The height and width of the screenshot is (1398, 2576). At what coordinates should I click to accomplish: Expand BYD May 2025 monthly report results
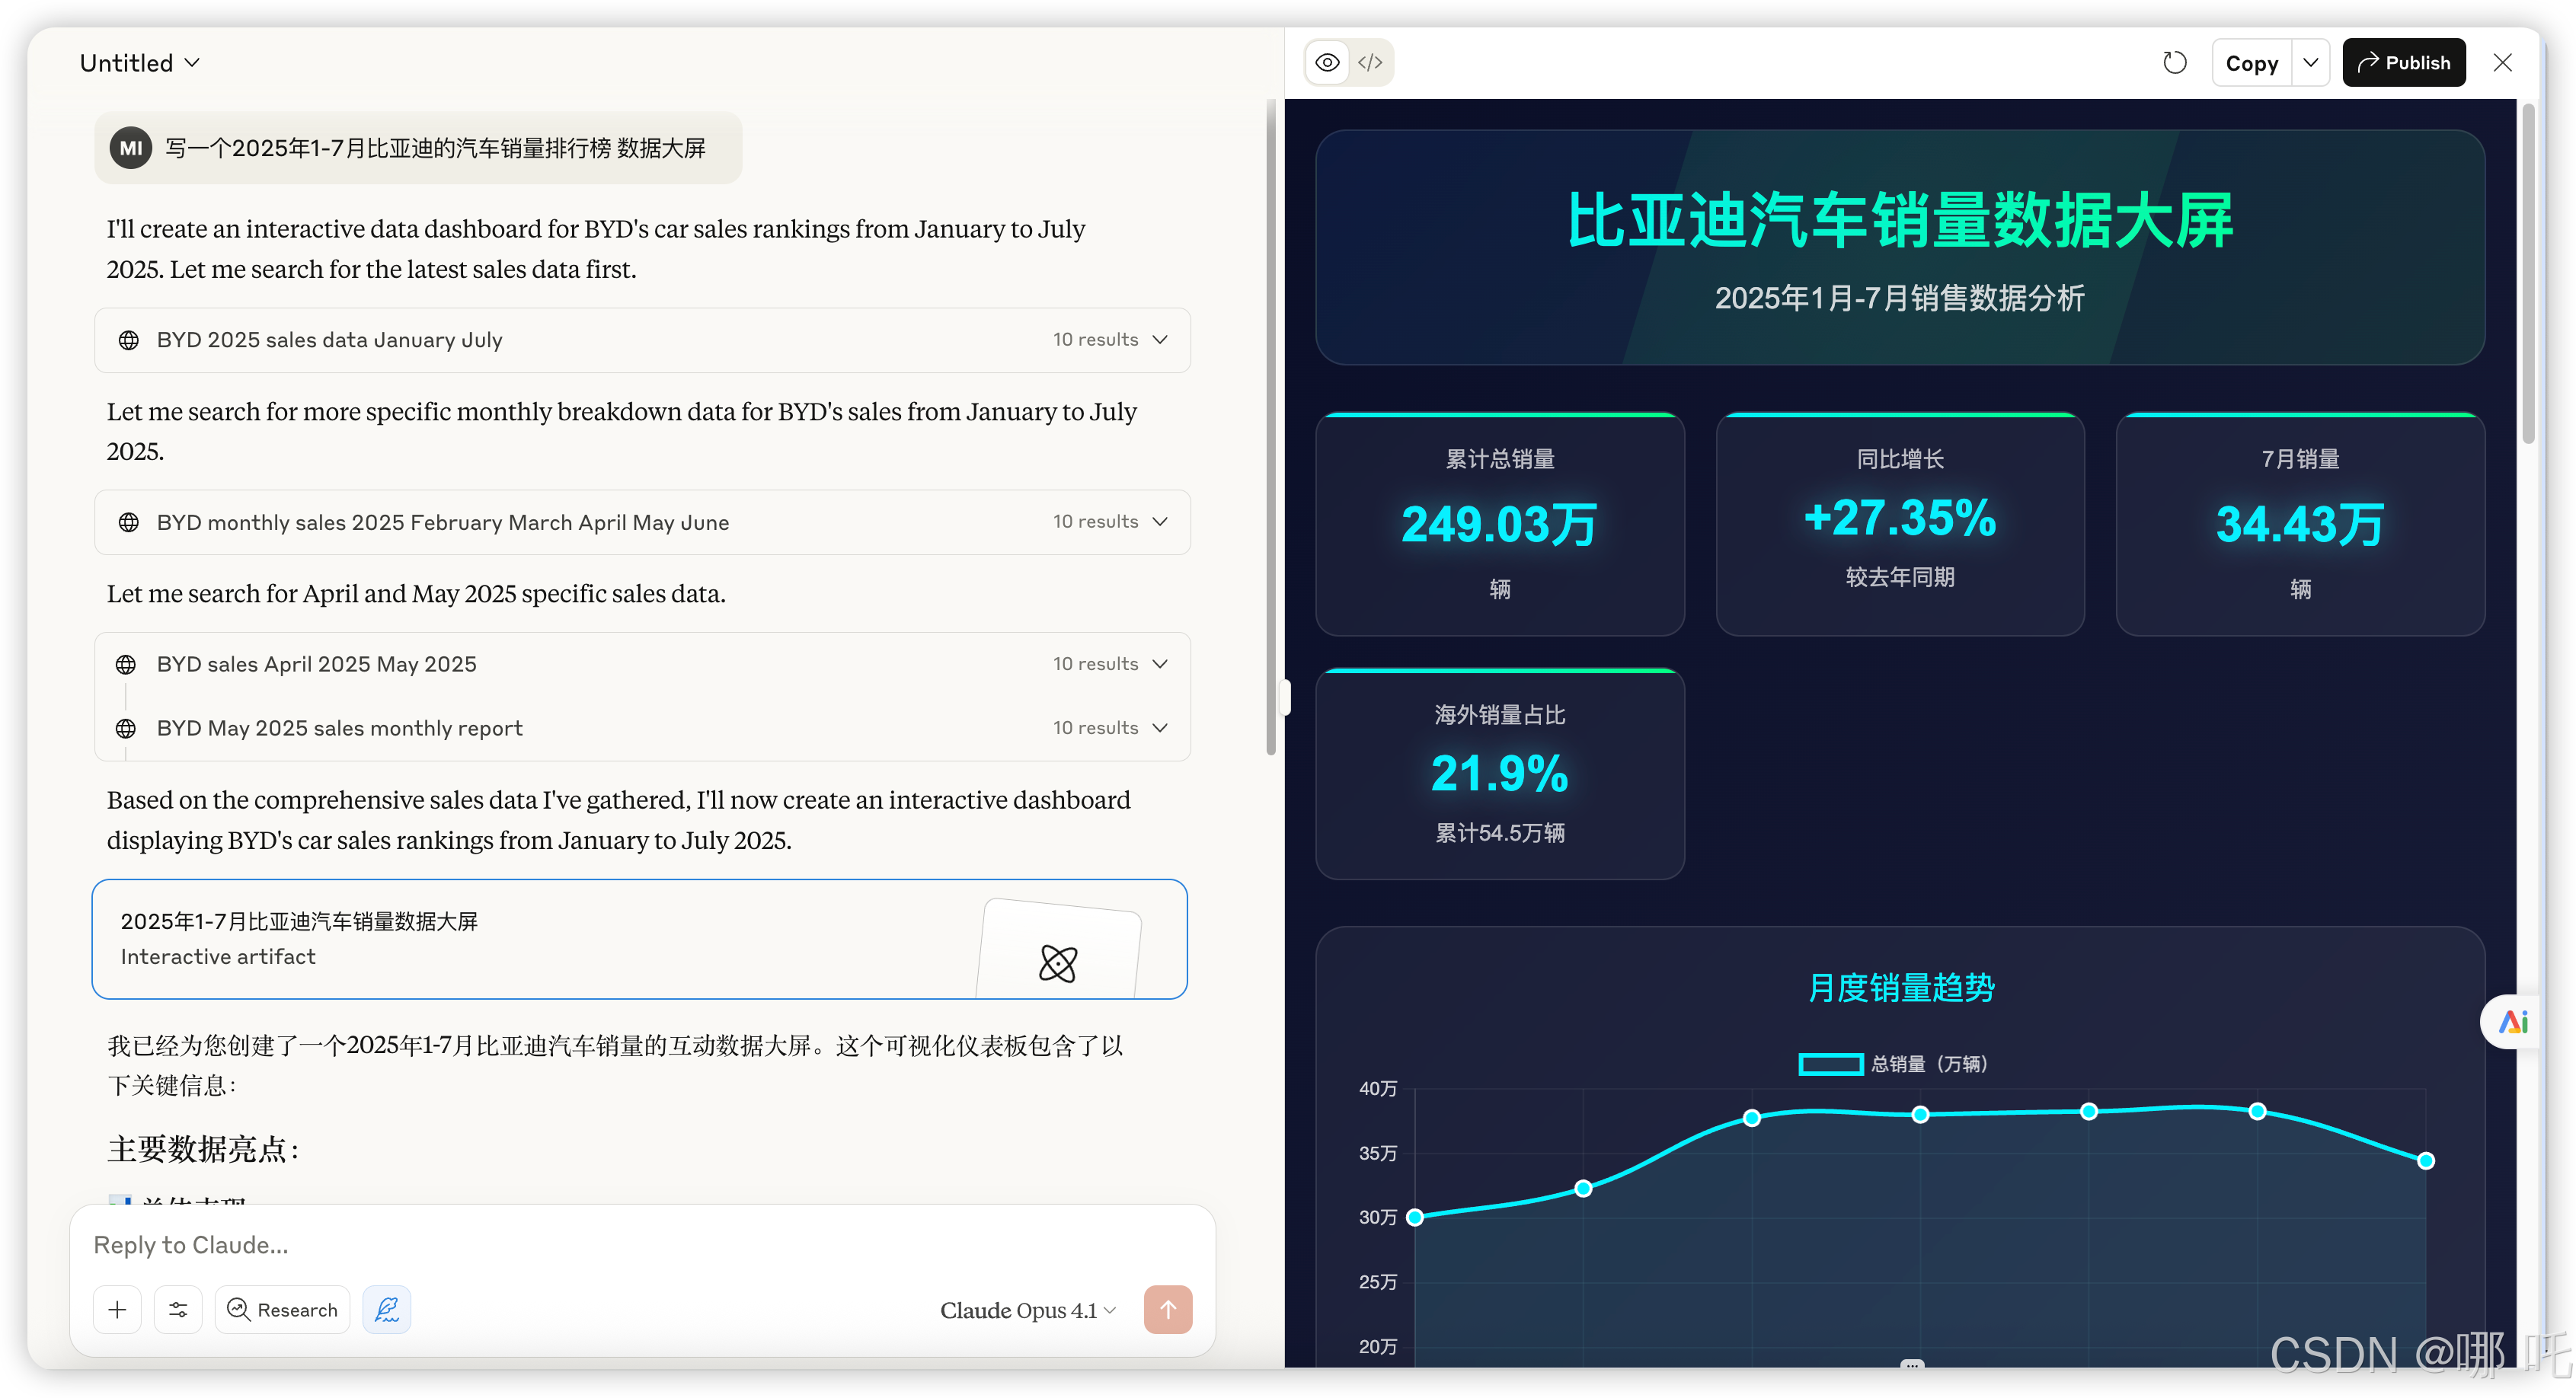pos(1160,728)
